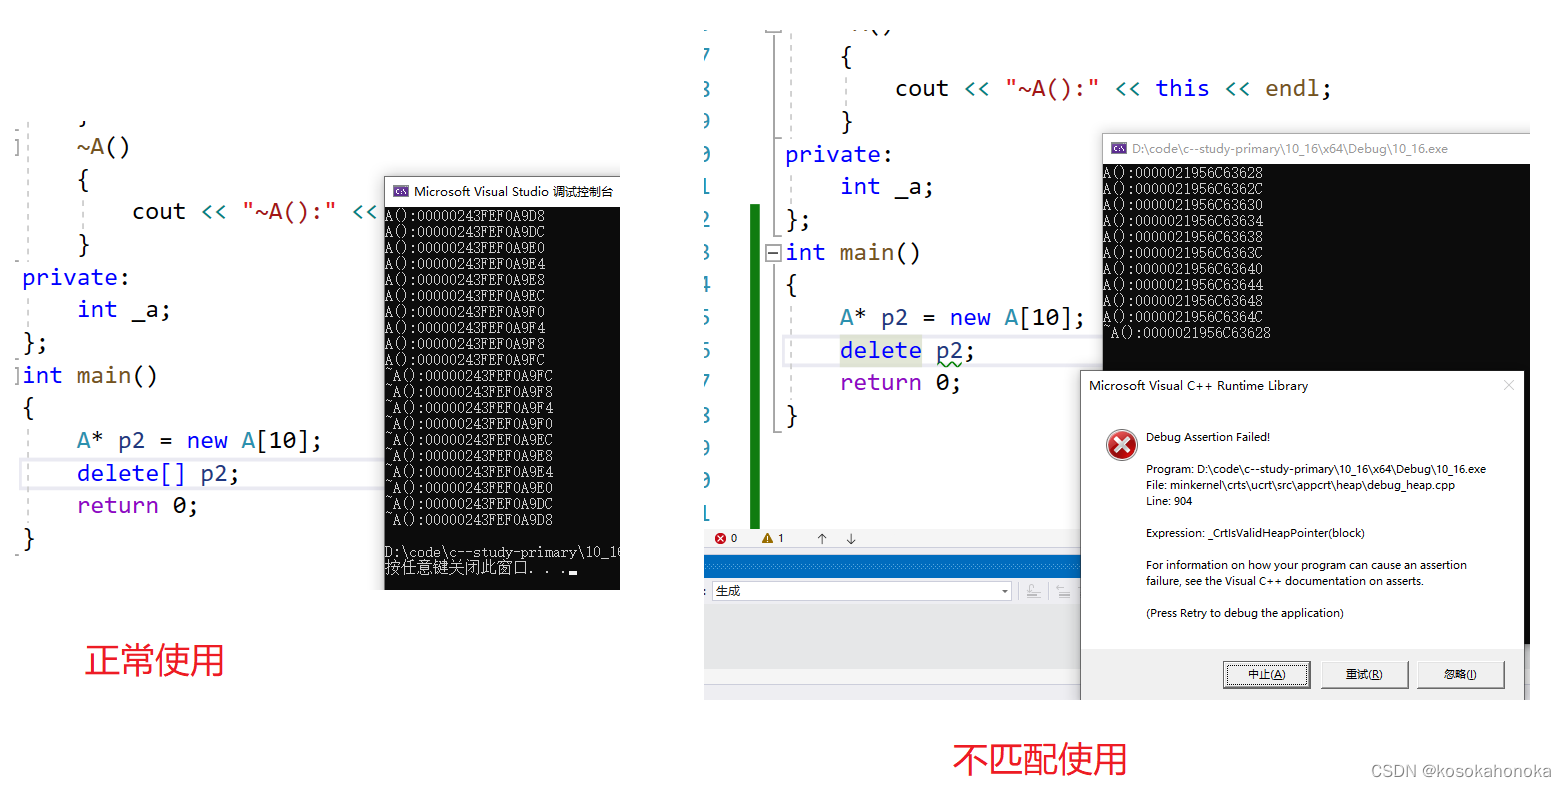Click the 正常使用 red caption

pos(154,661)
